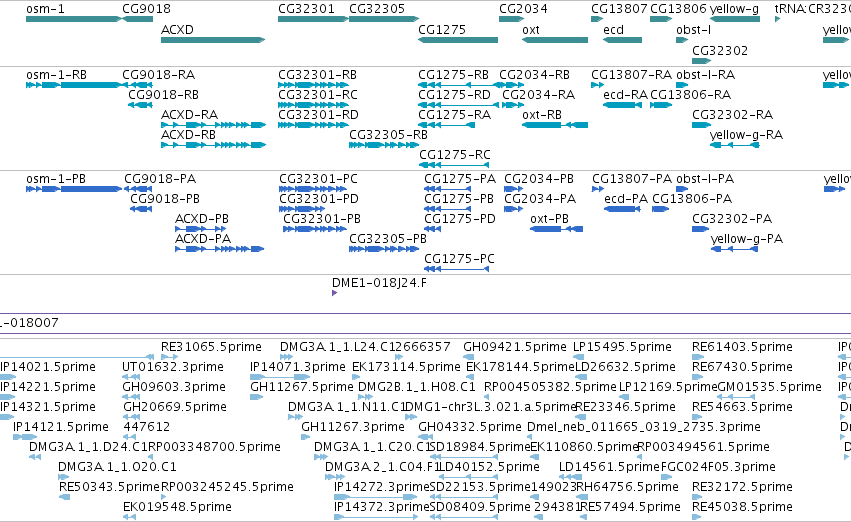Image resolution: width=851 pixels, height=522 pixels.
Task: Click the GH20669.5prime EST feature
Action: (129, 417)
